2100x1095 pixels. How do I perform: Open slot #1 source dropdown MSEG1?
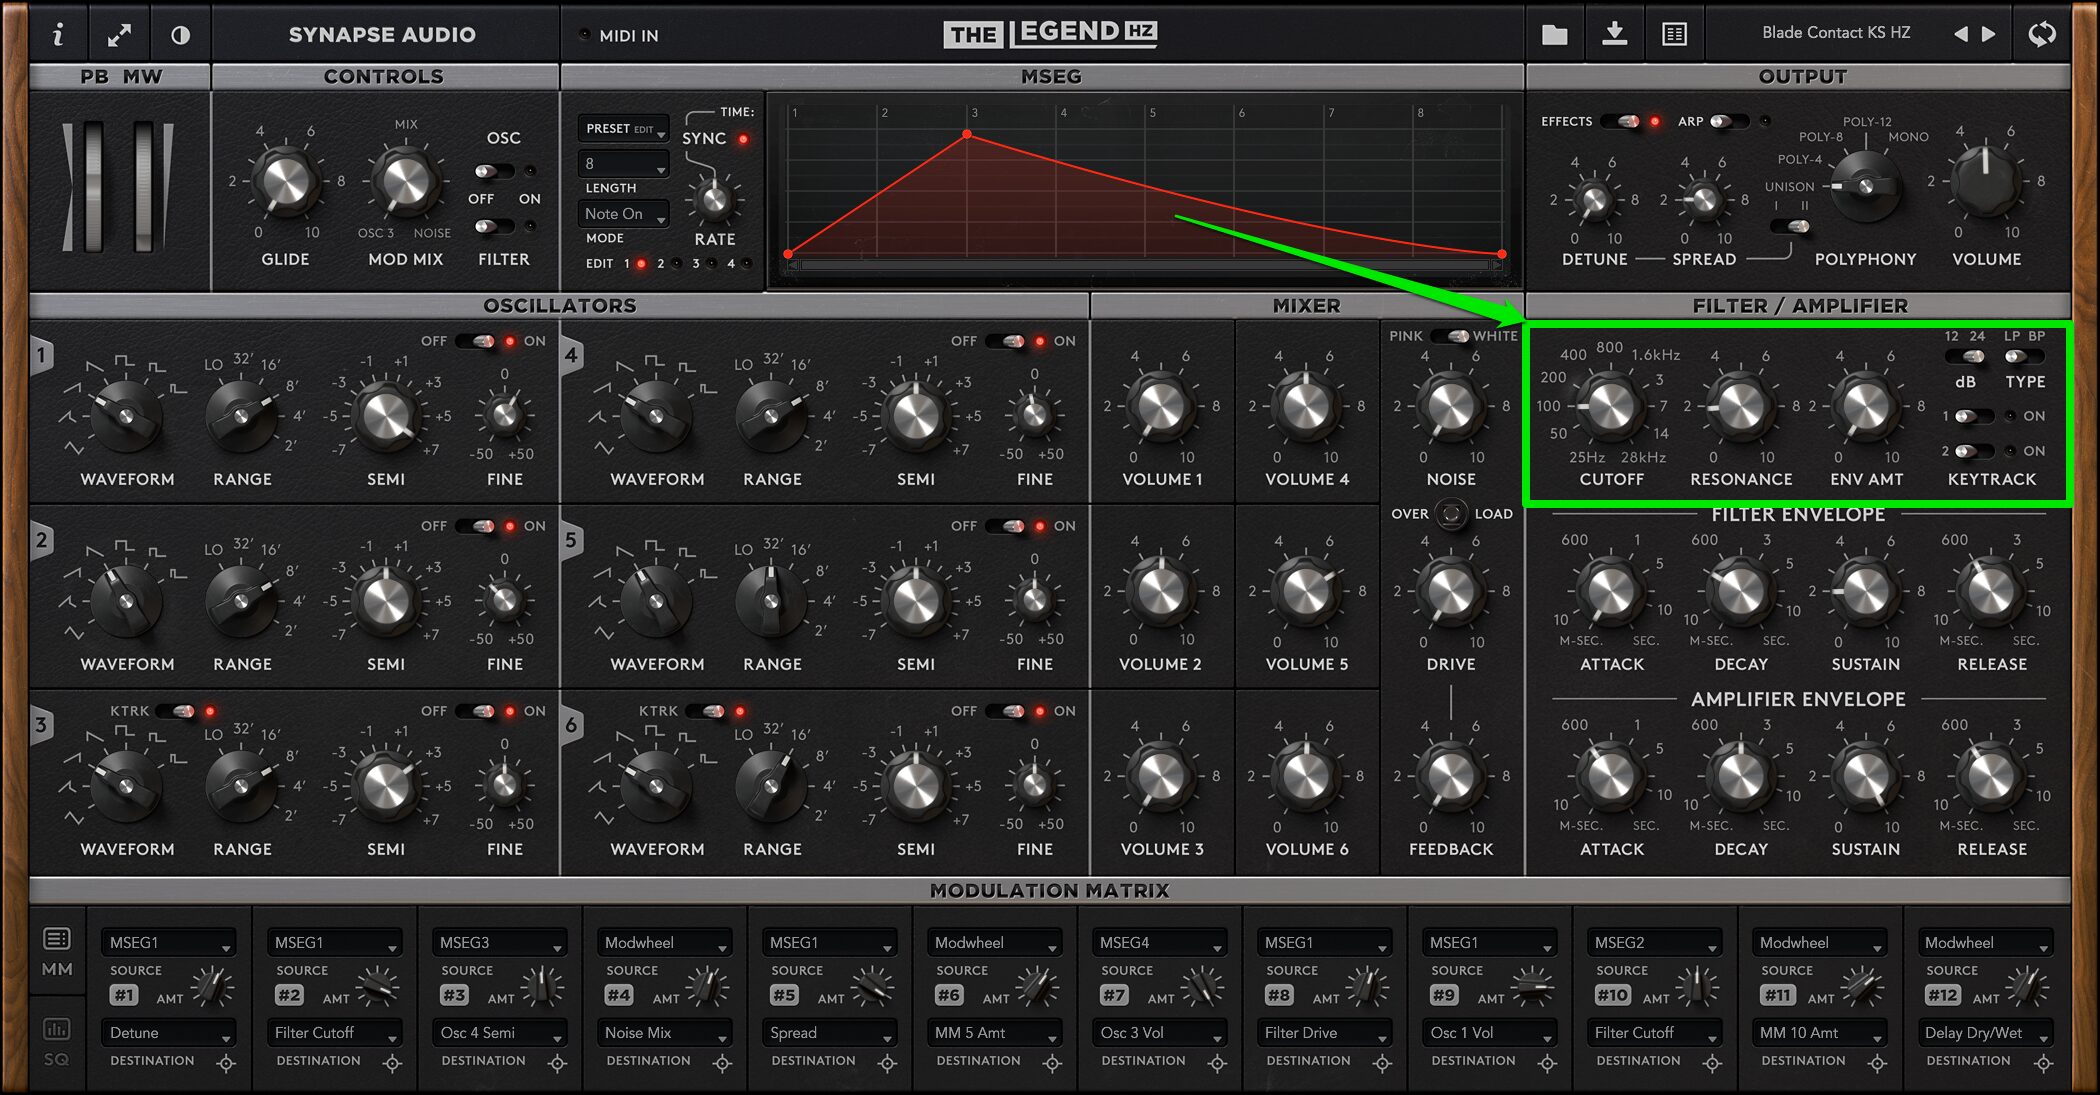pos(168,943)
